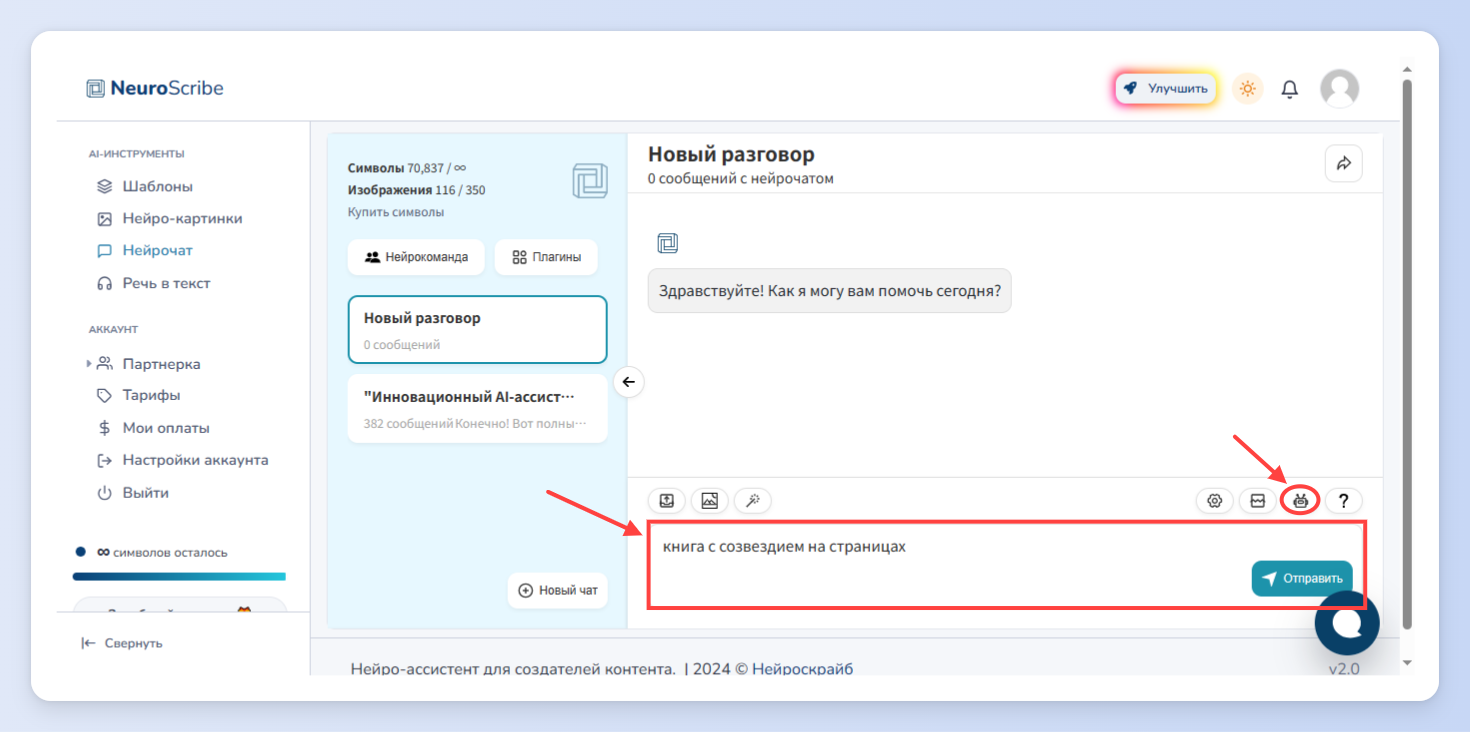Click the Речь в текст headphones icon
The width and height of the screenshot is (1470, 732).
click(104, 283)
